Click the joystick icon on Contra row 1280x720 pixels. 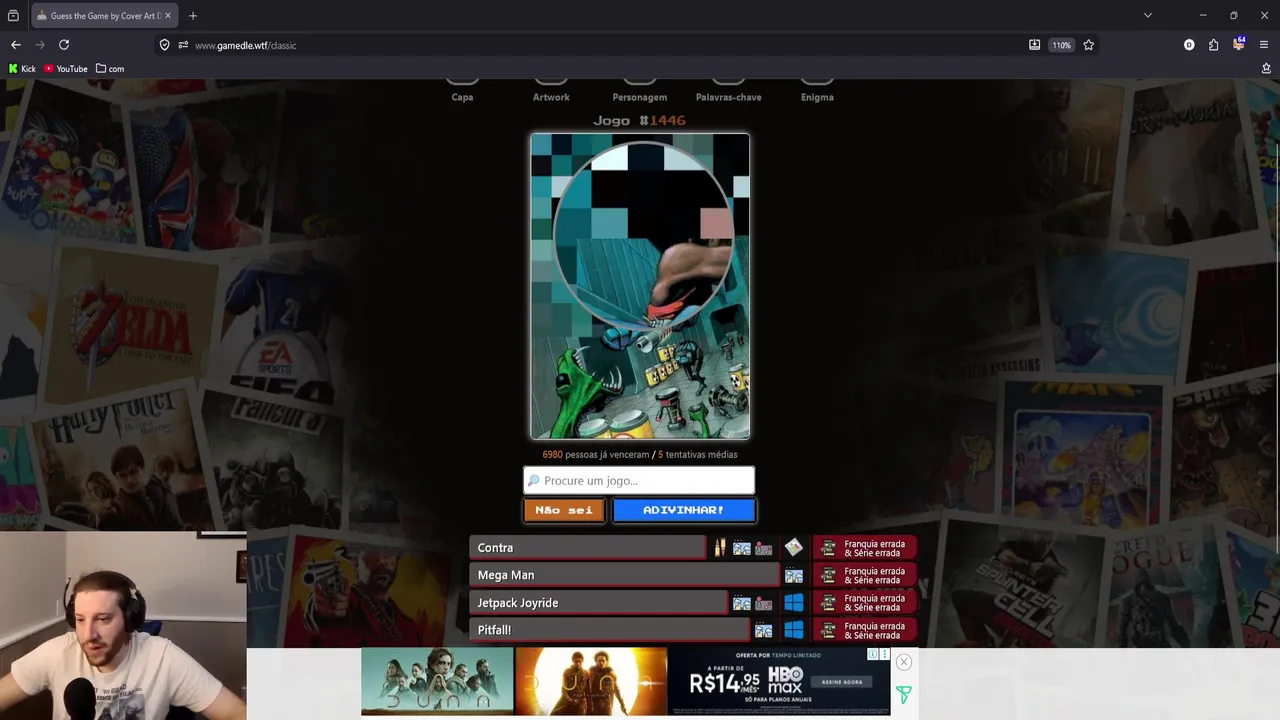[x=764, y=549]
